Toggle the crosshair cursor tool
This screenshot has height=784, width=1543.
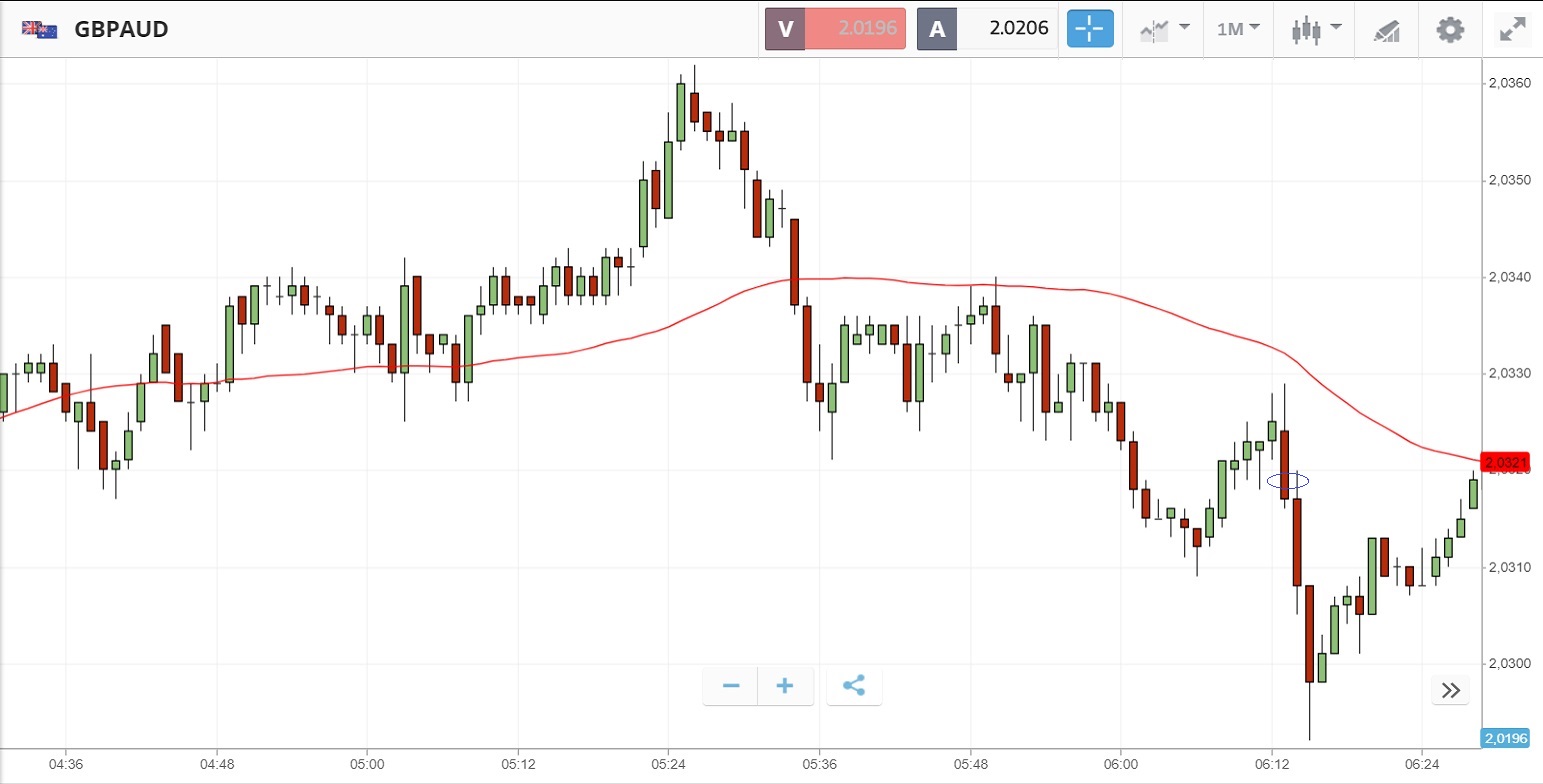pos(1089,29)
